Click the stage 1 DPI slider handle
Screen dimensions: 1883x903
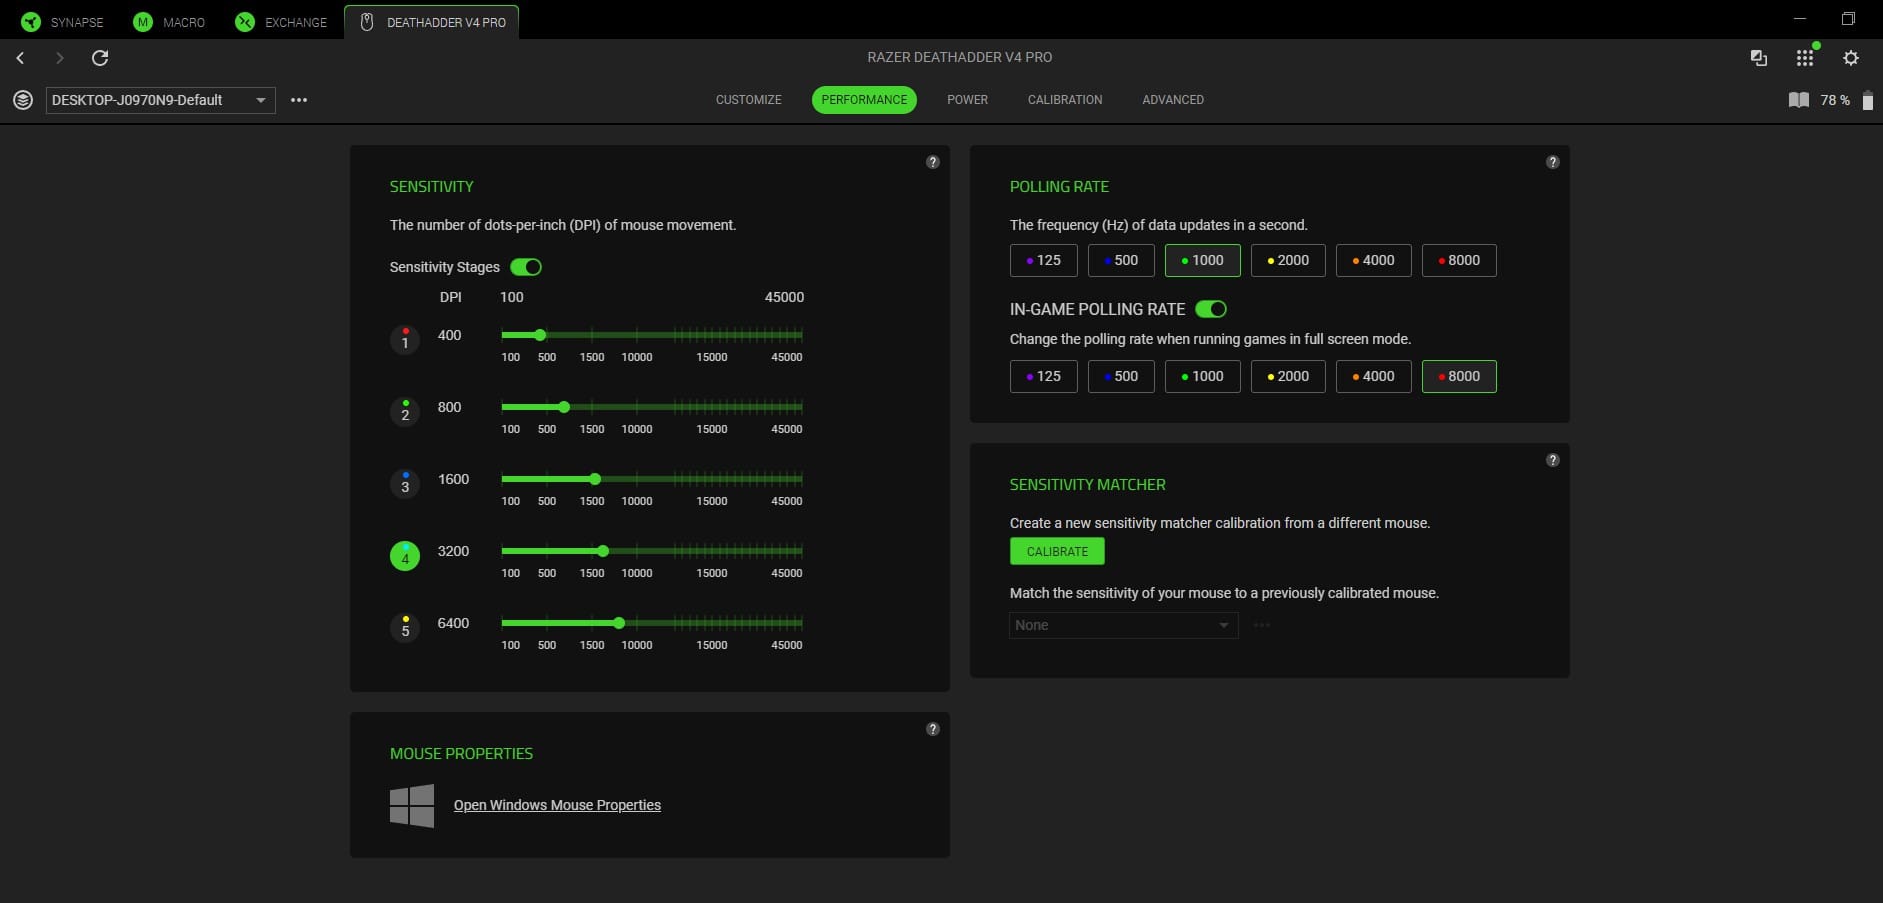point(540,335)
